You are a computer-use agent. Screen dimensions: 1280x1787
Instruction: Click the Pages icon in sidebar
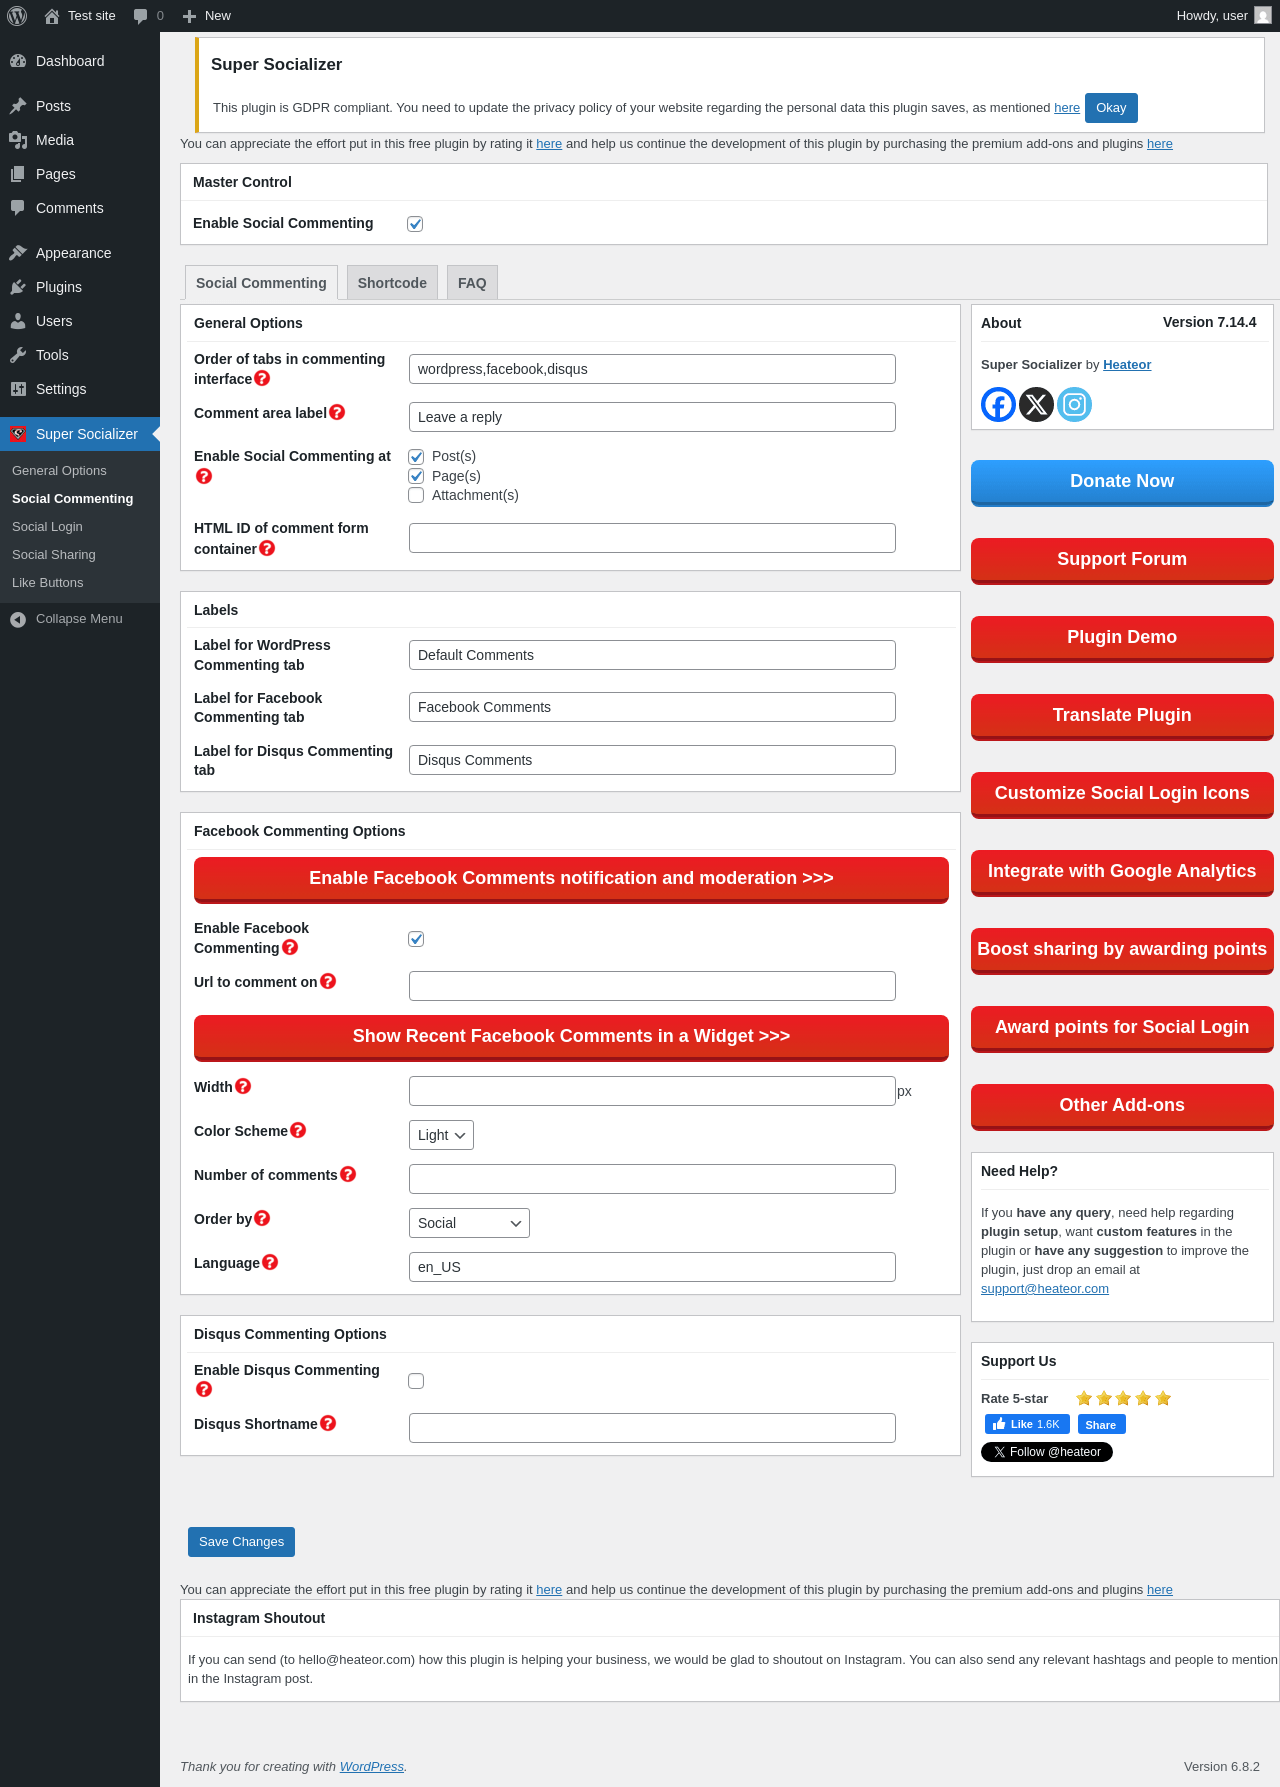[x=18, y=174]
